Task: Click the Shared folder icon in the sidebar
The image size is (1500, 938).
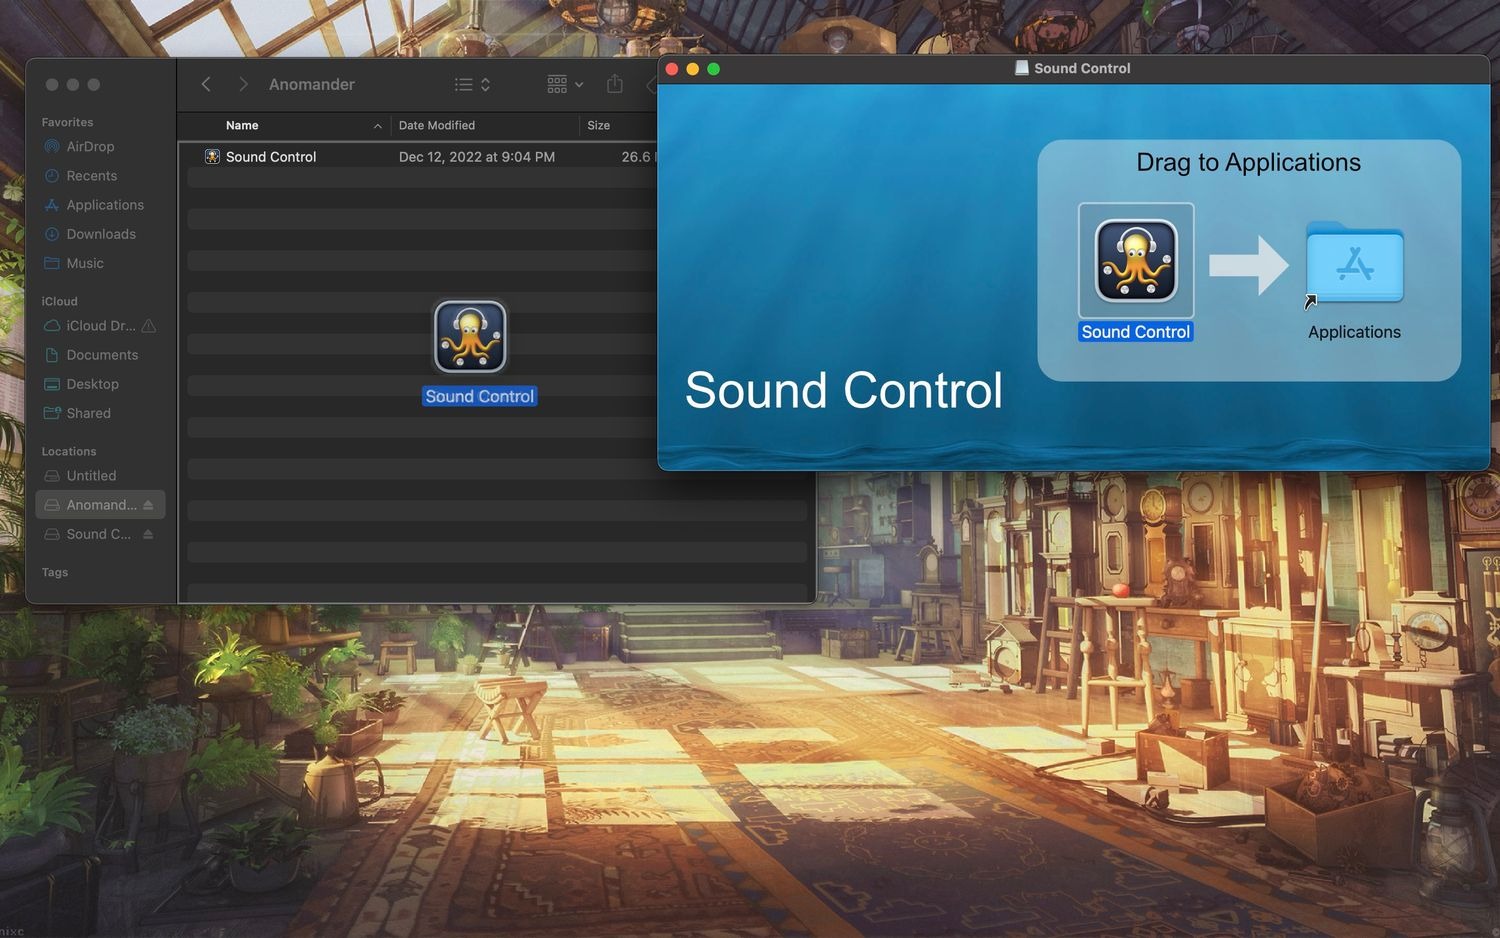Action: click(52, 413)
